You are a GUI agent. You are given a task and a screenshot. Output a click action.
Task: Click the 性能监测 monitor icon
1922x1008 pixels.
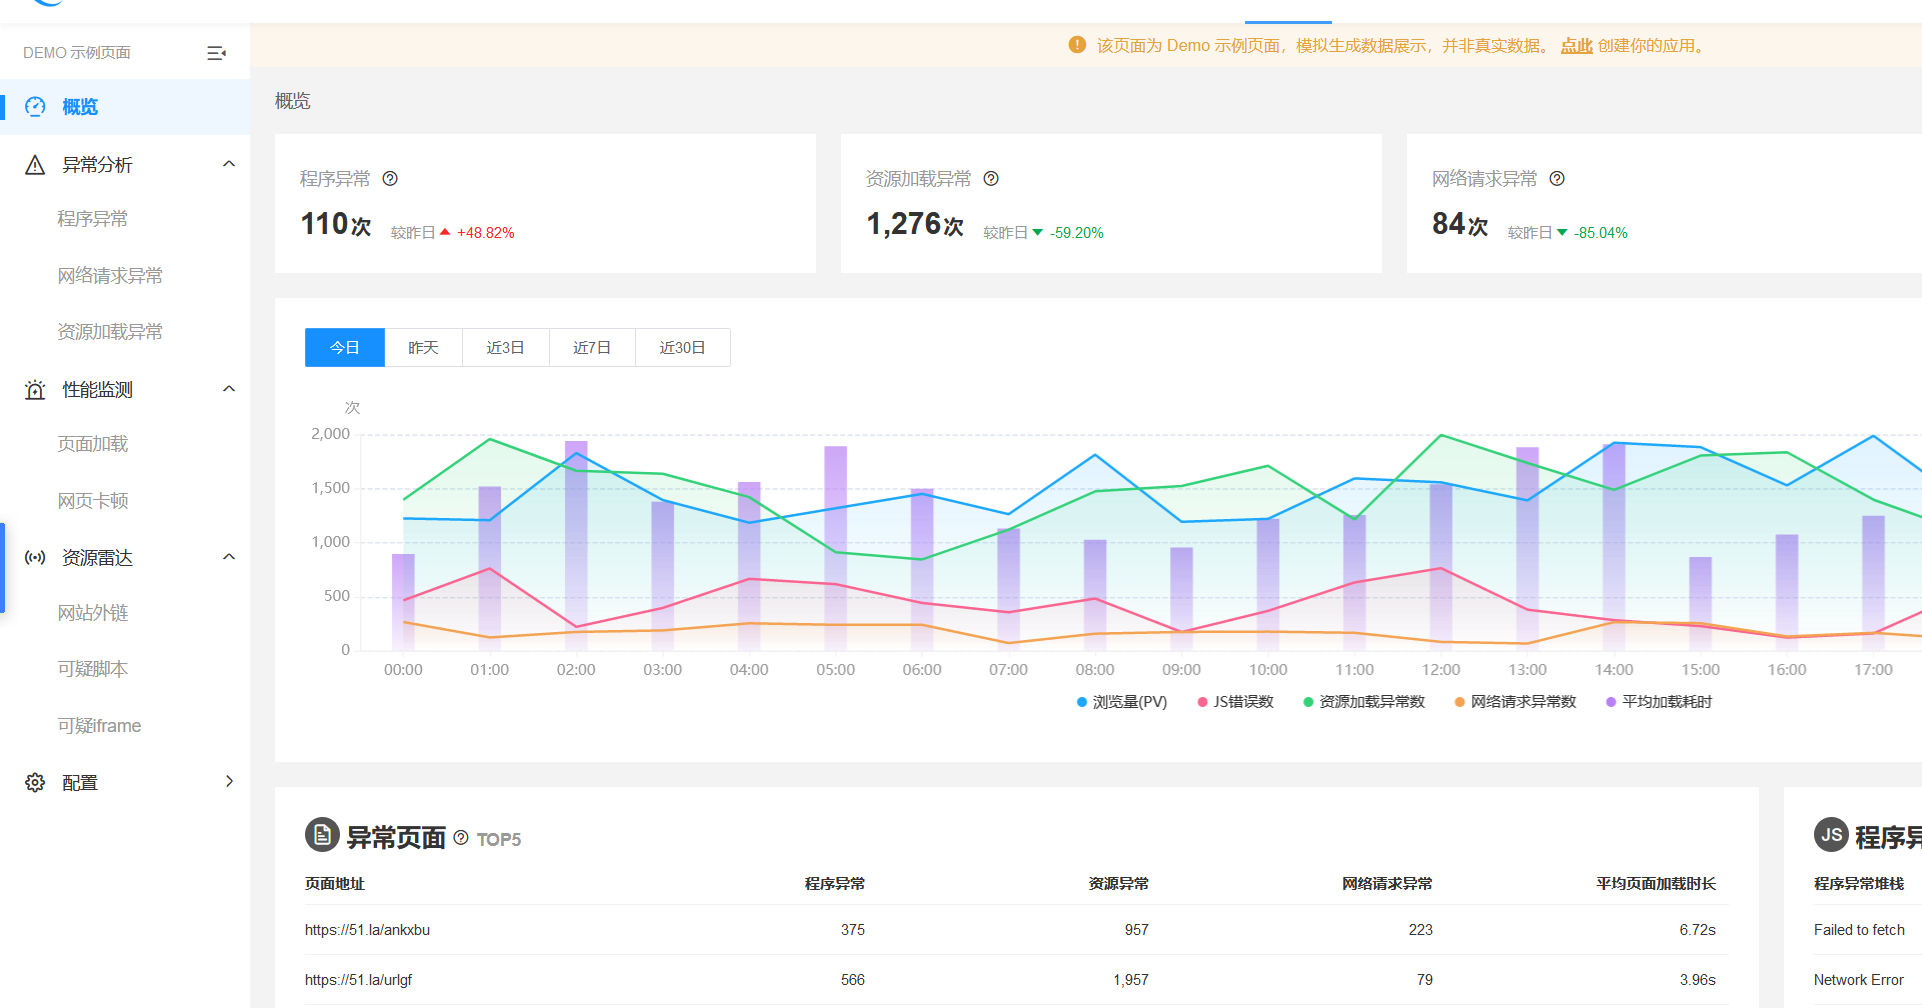point(35,390)
